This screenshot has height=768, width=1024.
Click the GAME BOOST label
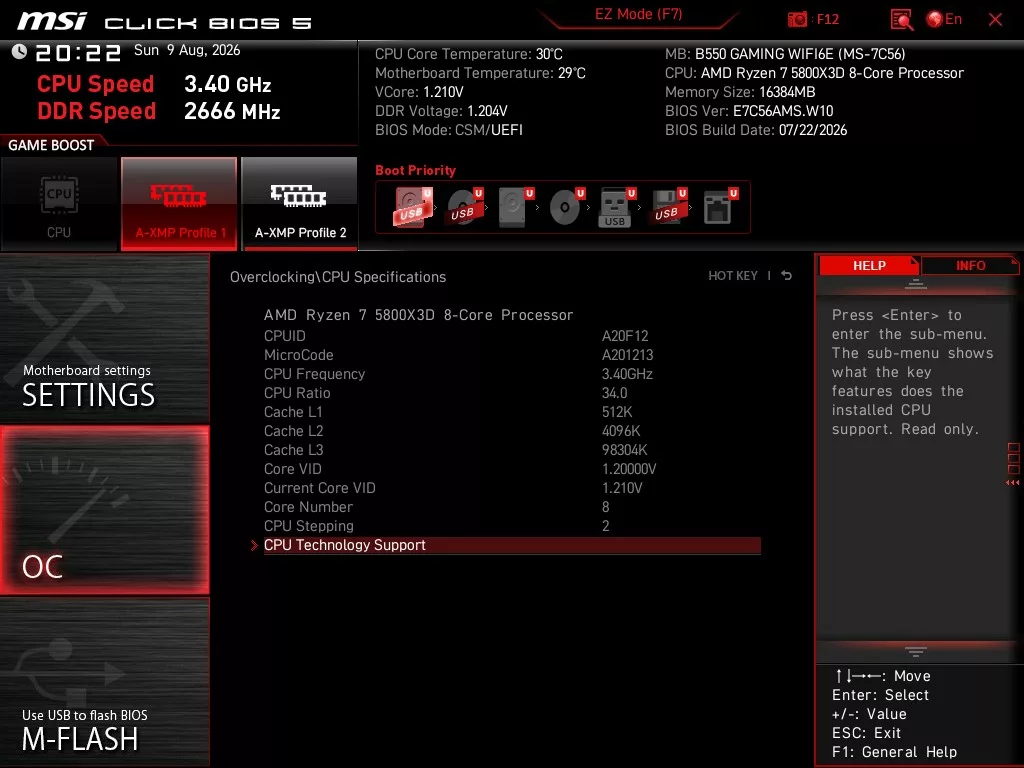[51, 145]
